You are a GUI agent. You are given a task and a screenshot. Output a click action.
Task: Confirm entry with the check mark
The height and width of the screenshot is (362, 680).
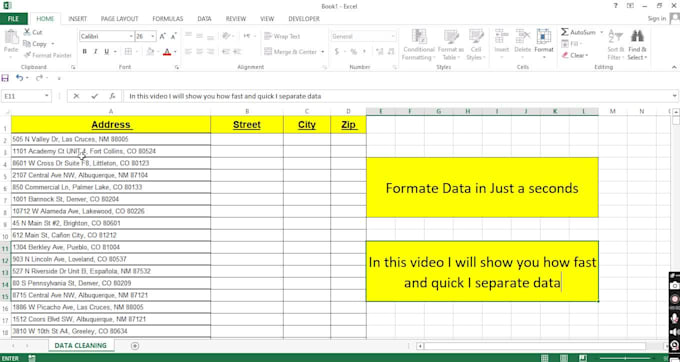[95, 96]
